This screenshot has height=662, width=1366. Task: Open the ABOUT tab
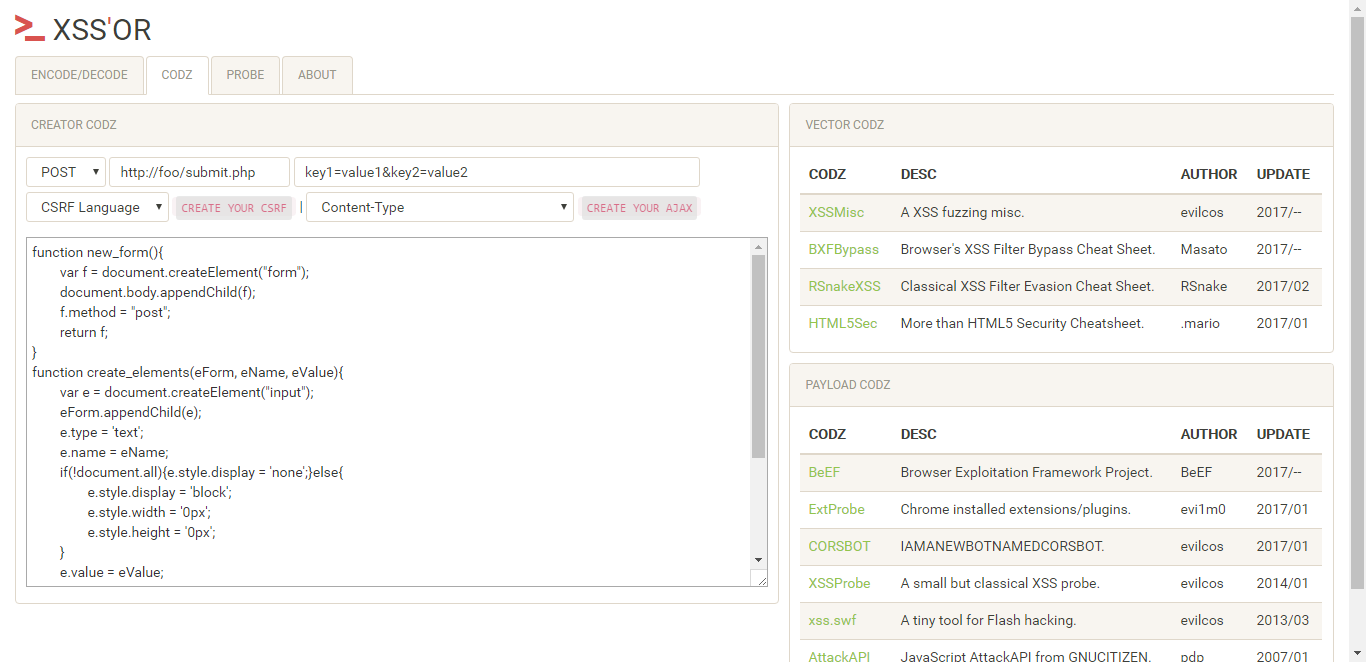(x=317, y=74)
